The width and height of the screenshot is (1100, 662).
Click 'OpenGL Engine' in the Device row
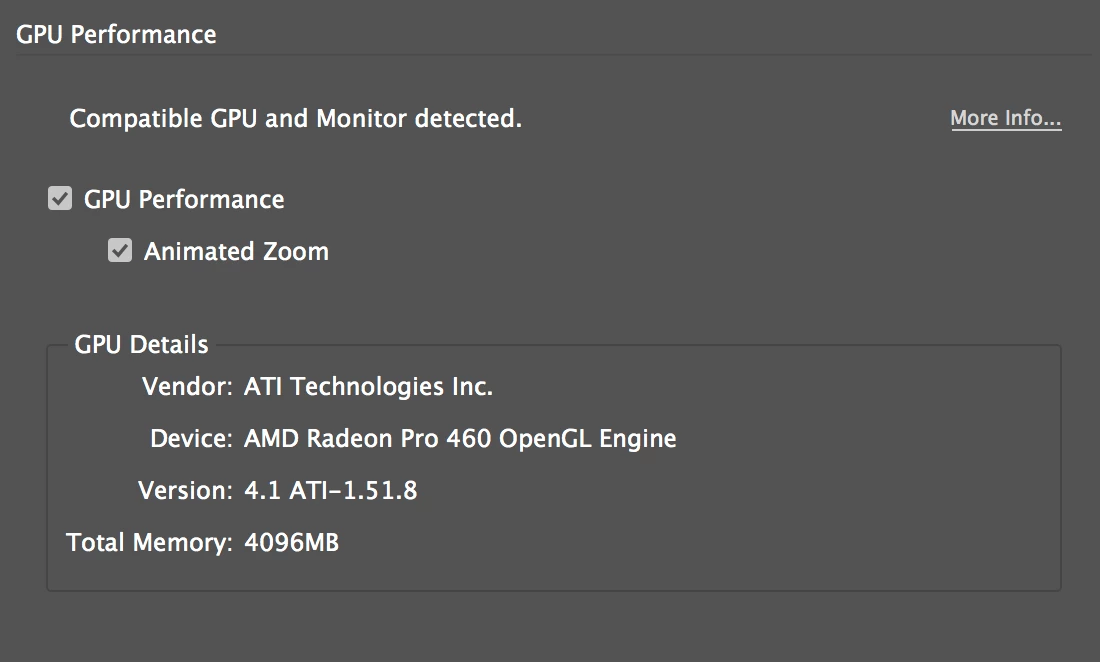pyautogui.click(x=587, y=438)
